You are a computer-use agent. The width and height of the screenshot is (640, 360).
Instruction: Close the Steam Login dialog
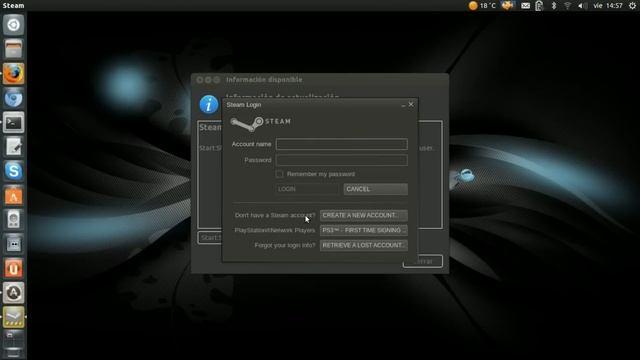[x=411, y=104]
